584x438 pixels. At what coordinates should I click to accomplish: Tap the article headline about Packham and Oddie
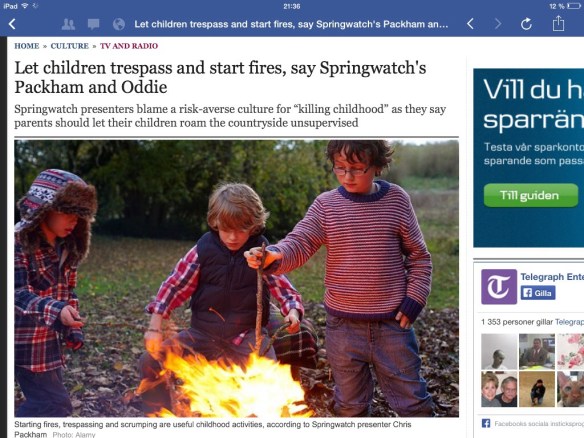(x=220, y=77)
